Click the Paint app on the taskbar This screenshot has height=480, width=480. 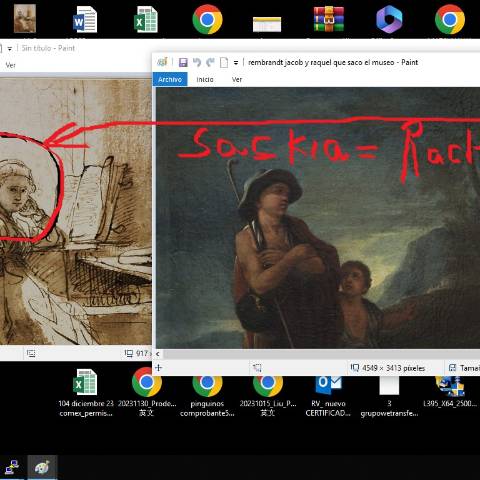point(42,467)
